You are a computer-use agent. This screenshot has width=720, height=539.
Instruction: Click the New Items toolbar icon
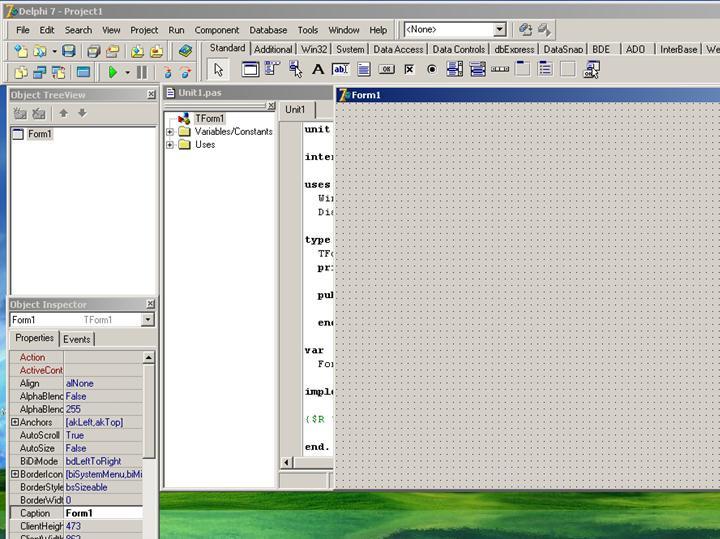(x=21, y=51)
